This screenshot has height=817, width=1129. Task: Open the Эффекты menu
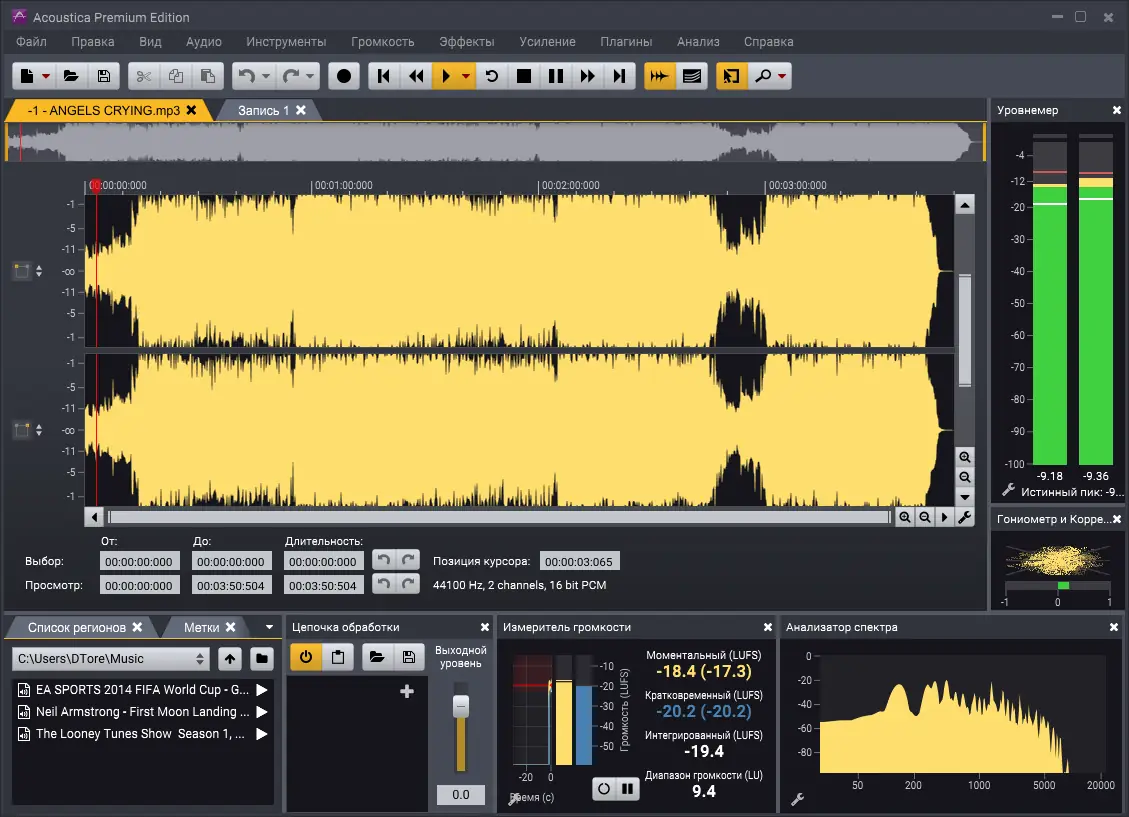pos(466,42)
